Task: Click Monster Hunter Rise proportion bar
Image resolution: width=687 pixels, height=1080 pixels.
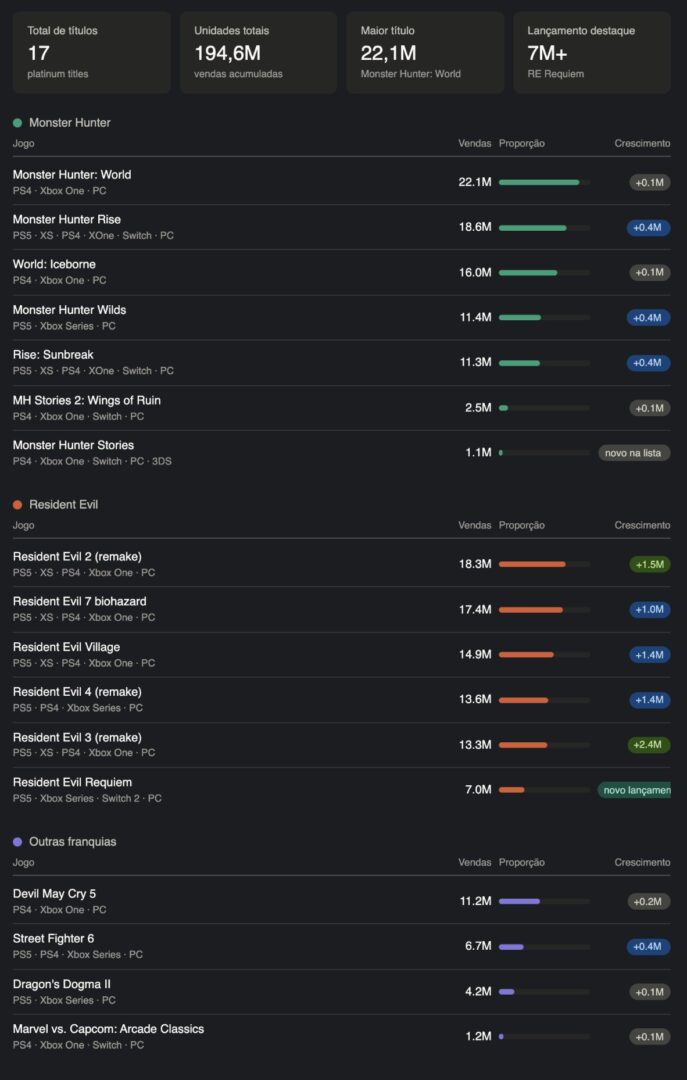Action: point(544,227)
